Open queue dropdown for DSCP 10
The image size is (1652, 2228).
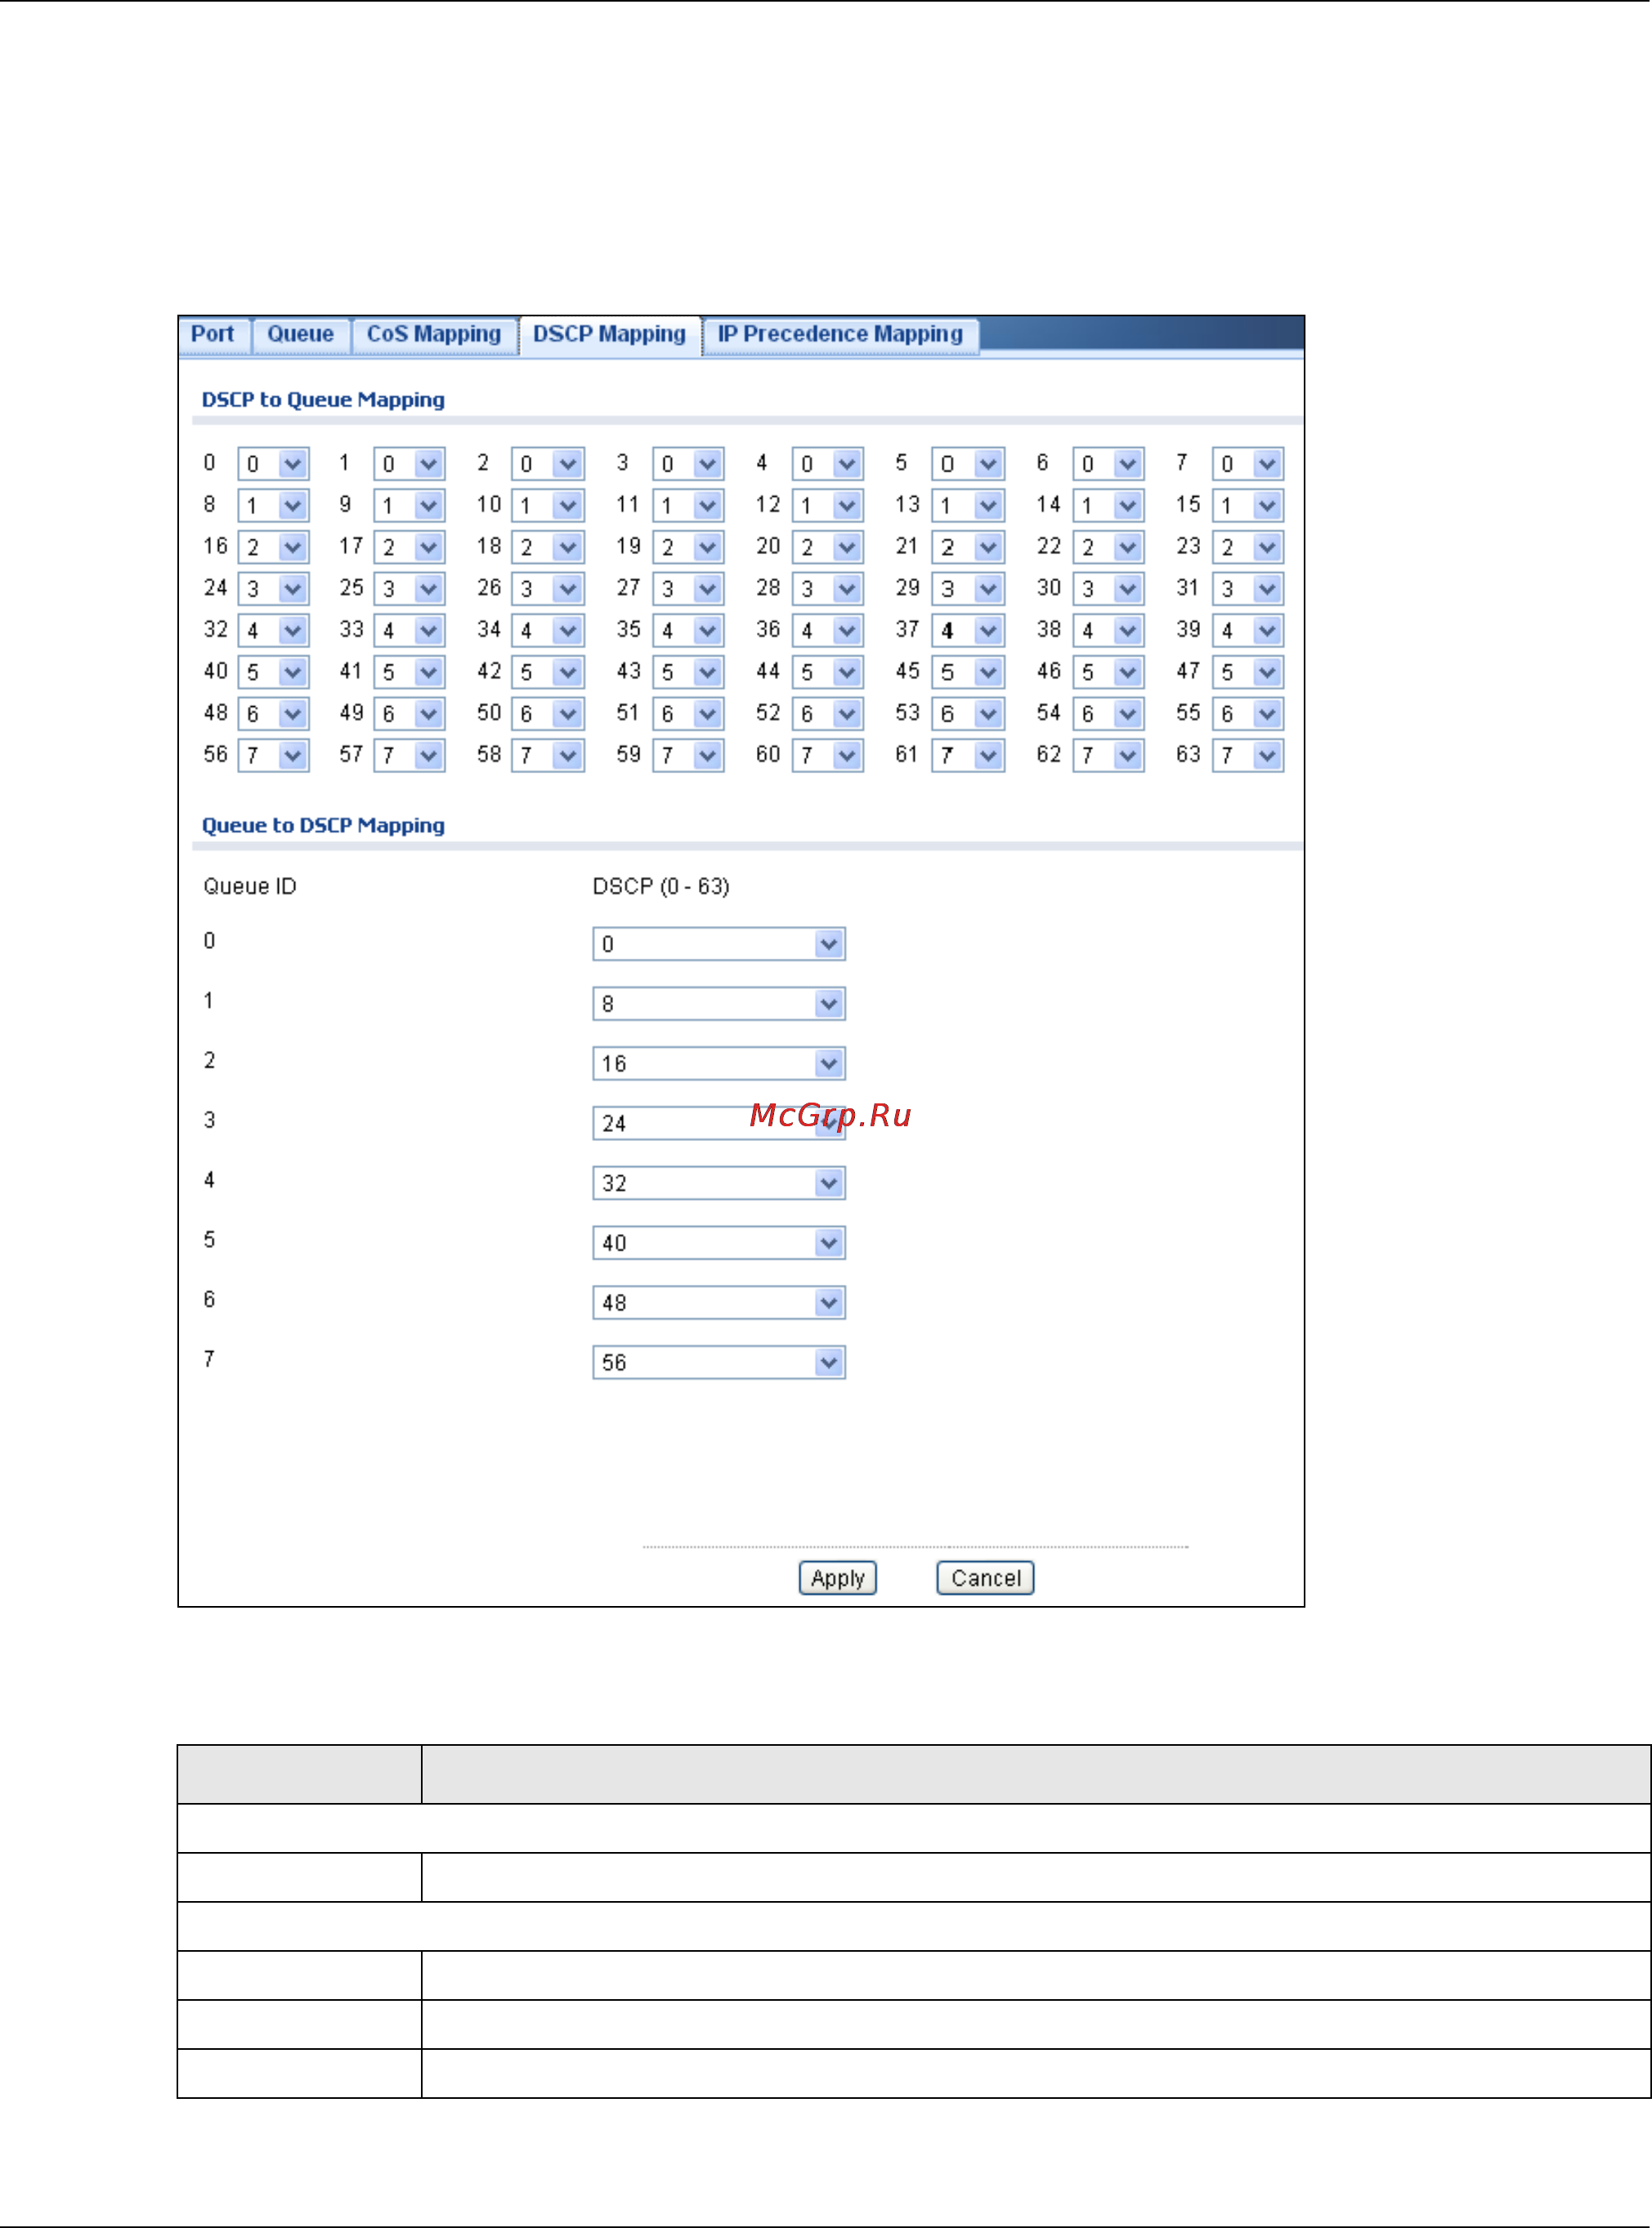click(x=548, y=506)
